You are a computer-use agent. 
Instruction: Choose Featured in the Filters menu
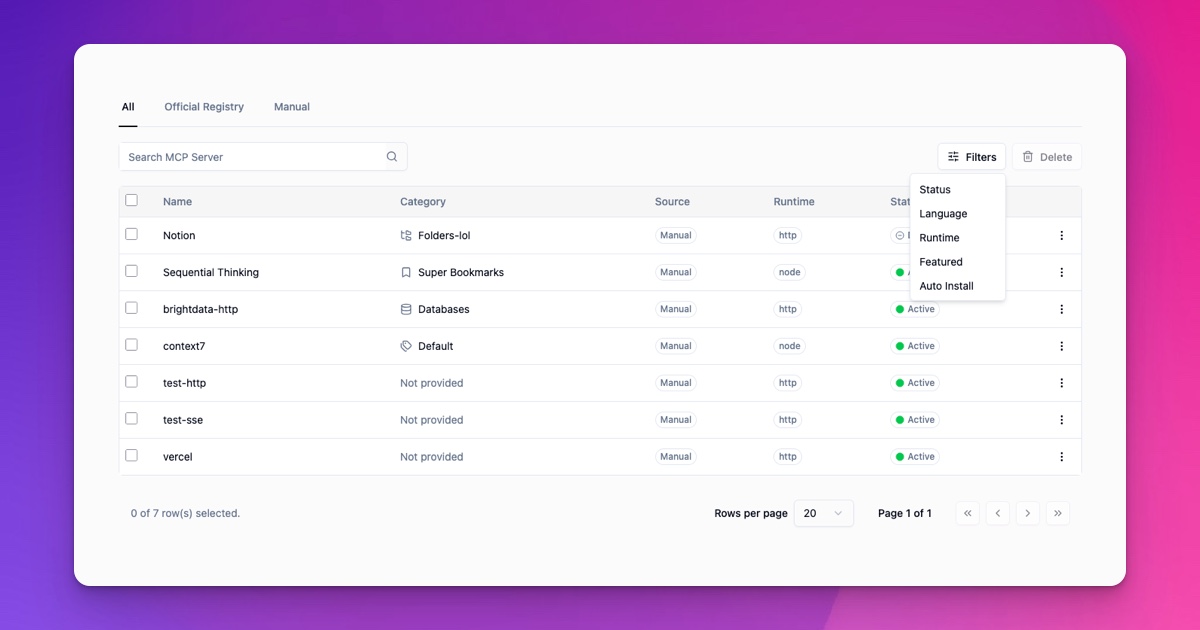tap(940, 262)
